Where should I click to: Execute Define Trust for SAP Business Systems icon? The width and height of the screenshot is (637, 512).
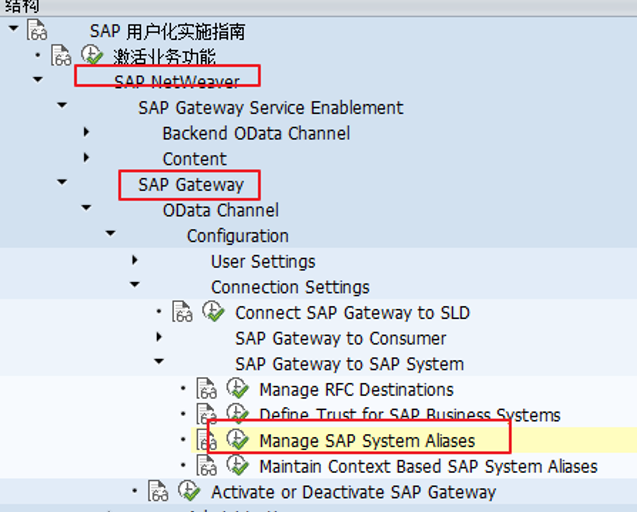pos(237,414)
